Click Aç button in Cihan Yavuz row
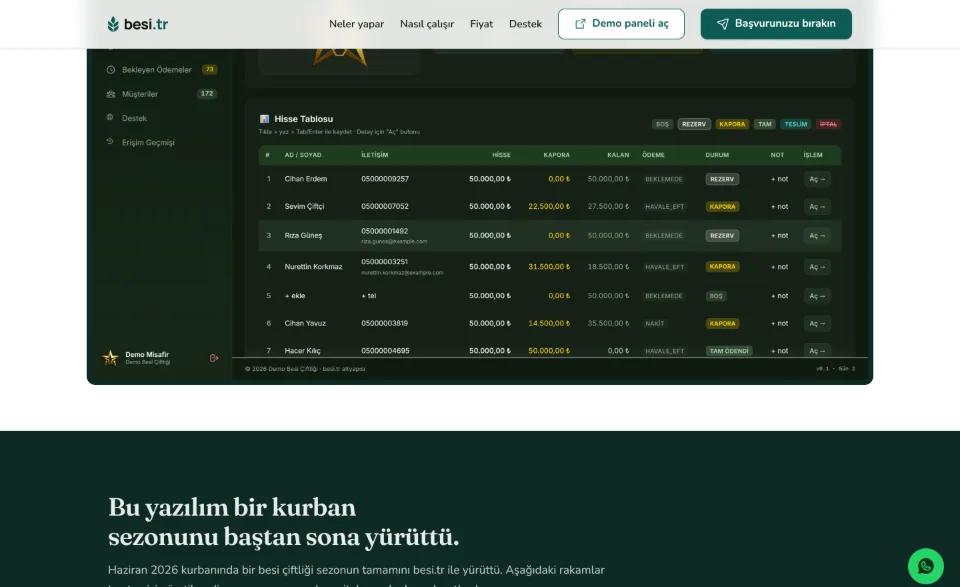This screenshot has height=587, width=960. tap(817, 323)
